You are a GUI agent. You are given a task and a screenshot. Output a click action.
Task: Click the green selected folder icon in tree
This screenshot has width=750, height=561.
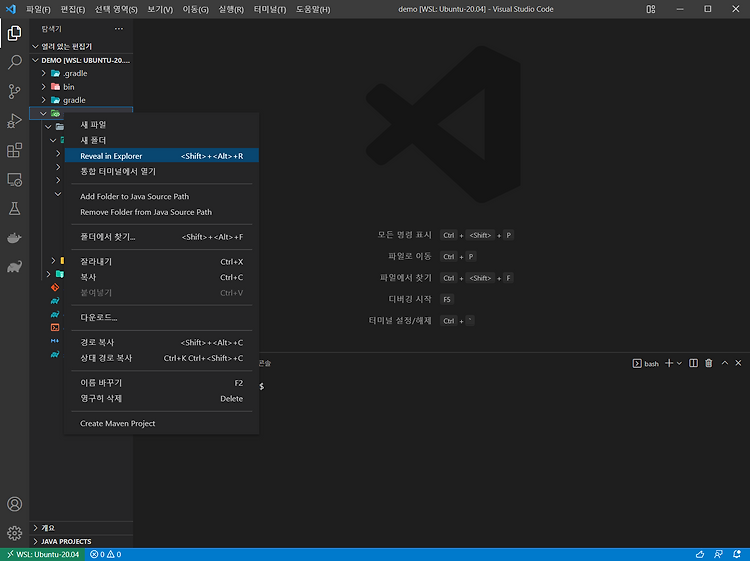coord(55,113)
